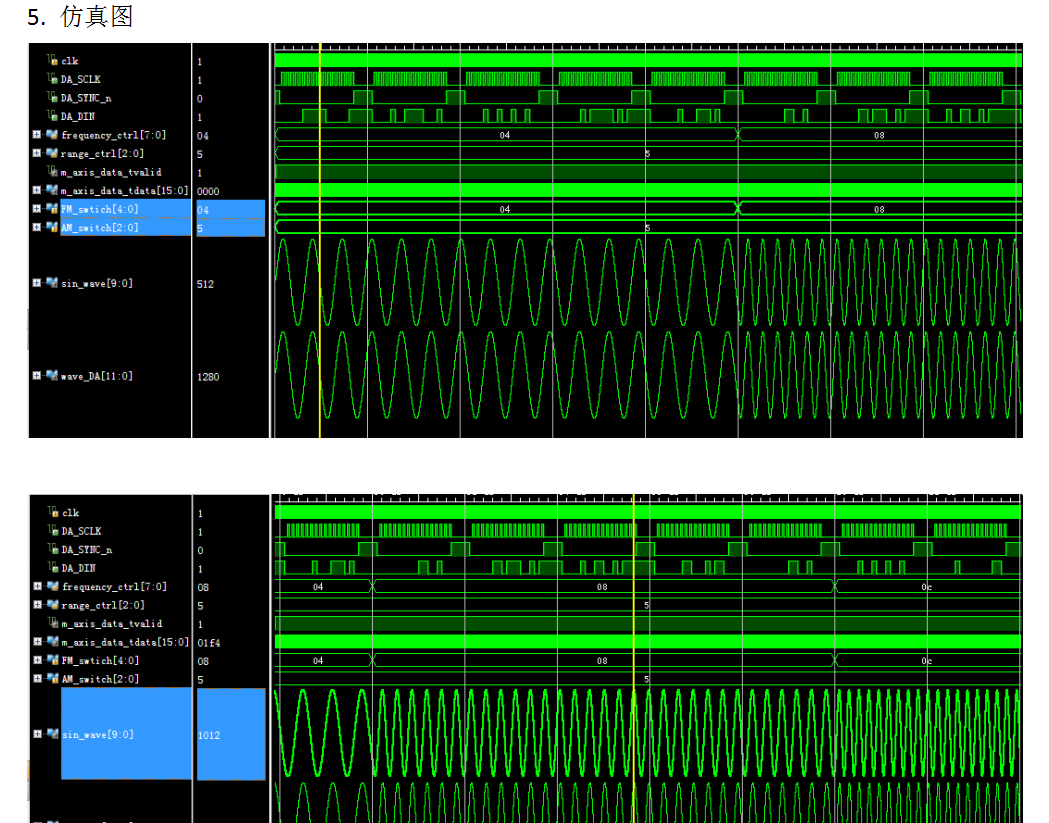Image resolution: width=1049 pixels, height=823 pixels.
Task: Expand the FM_switch[4:0] bus in top panel
Action: coord(37,209)
